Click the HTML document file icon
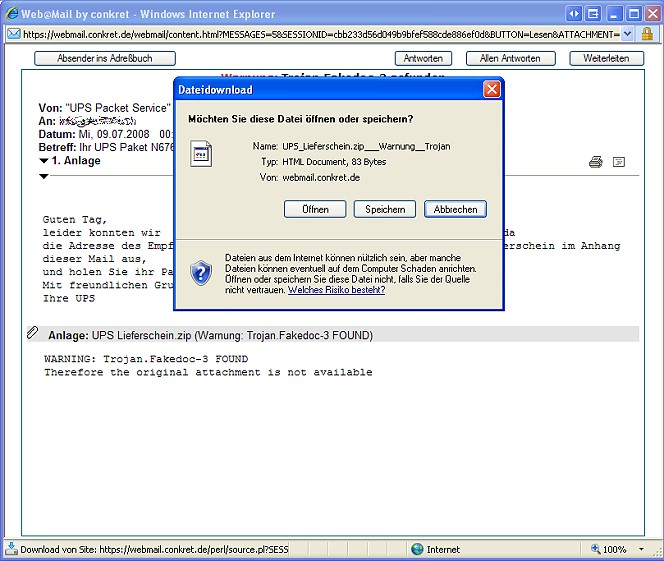Viewport: 664px width, 561px height. point(201,154)
